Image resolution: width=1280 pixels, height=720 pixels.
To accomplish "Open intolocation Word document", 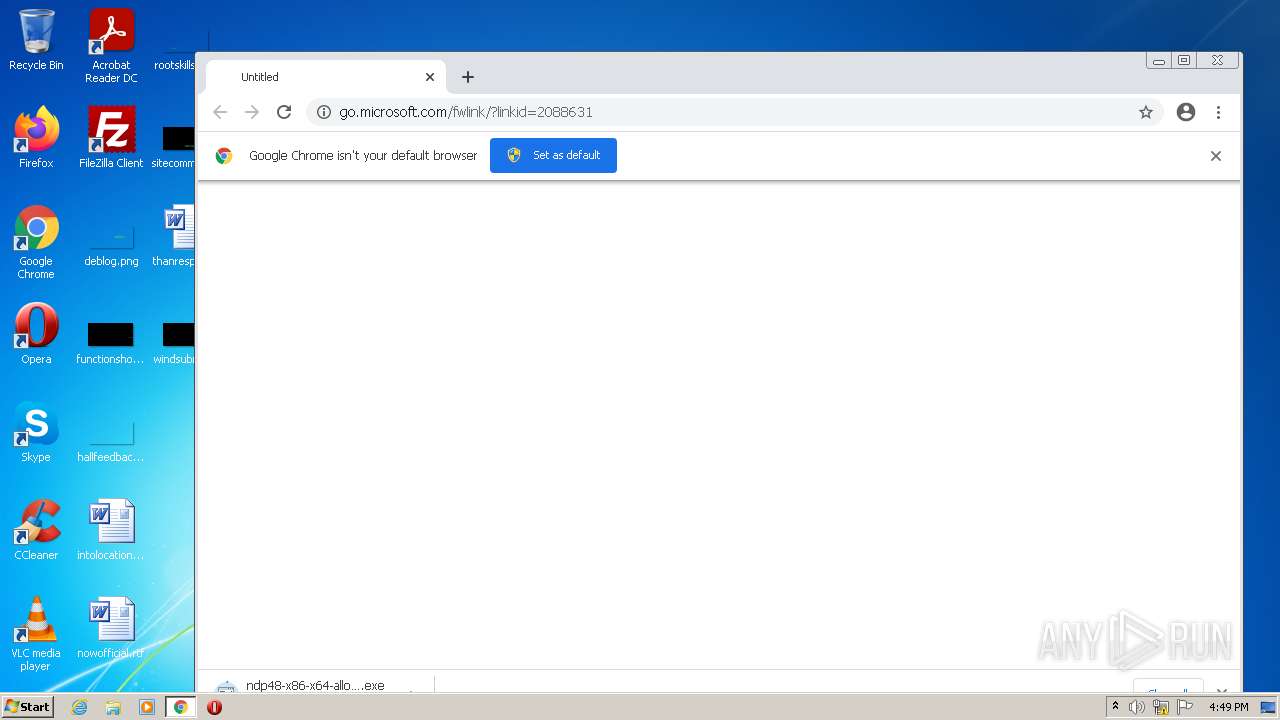I will point(111,530).
